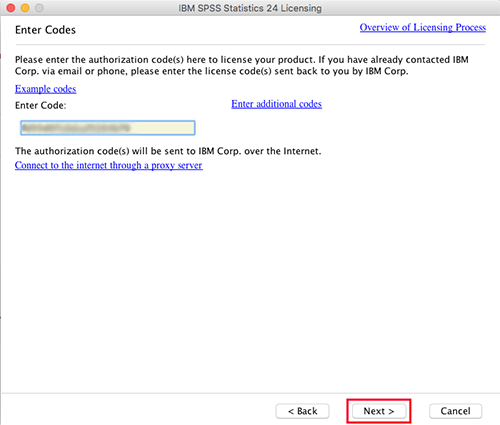Go back with the Back button

click(x=302, y=411)
